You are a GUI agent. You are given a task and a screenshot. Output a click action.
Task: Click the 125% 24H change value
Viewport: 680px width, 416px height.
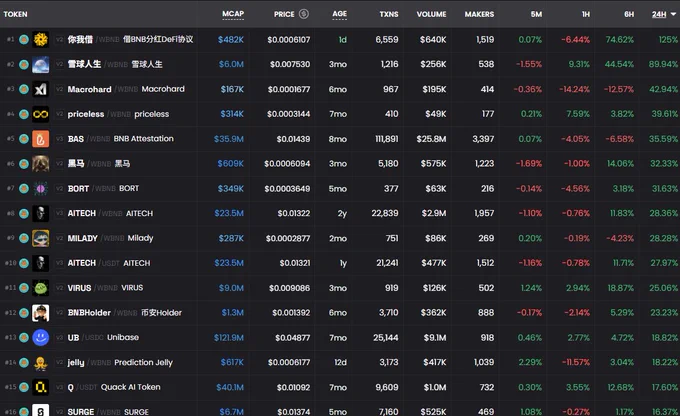(668, 39)
